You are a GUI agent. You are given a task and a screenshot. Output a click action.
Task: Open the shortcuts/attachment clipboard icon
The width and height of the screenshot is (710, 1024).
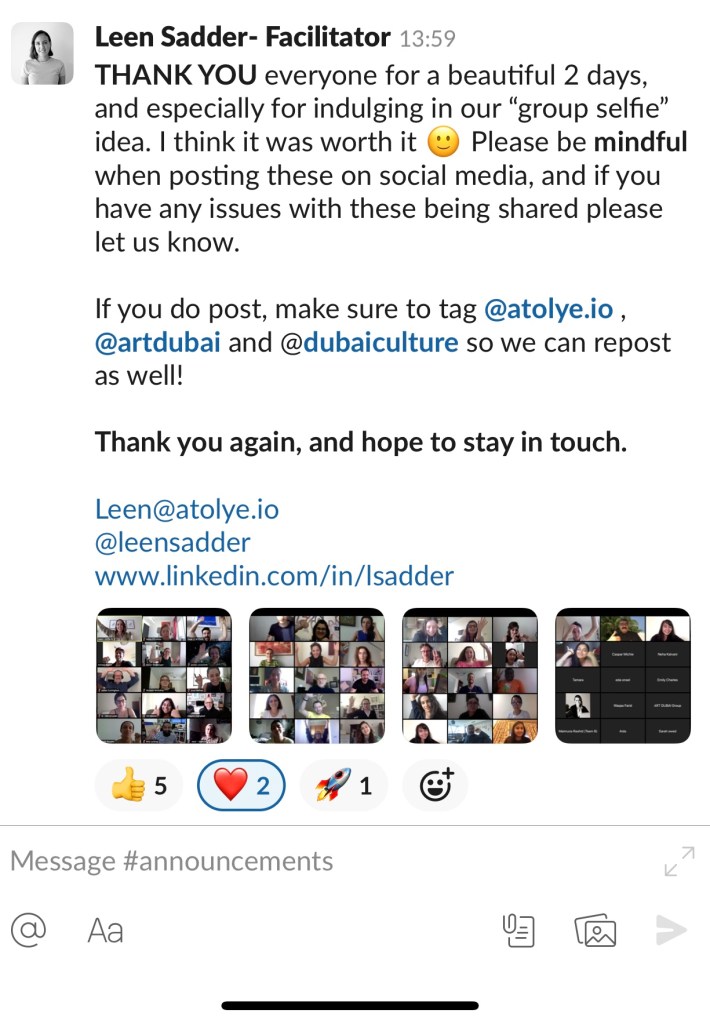[x=519, y=931]
